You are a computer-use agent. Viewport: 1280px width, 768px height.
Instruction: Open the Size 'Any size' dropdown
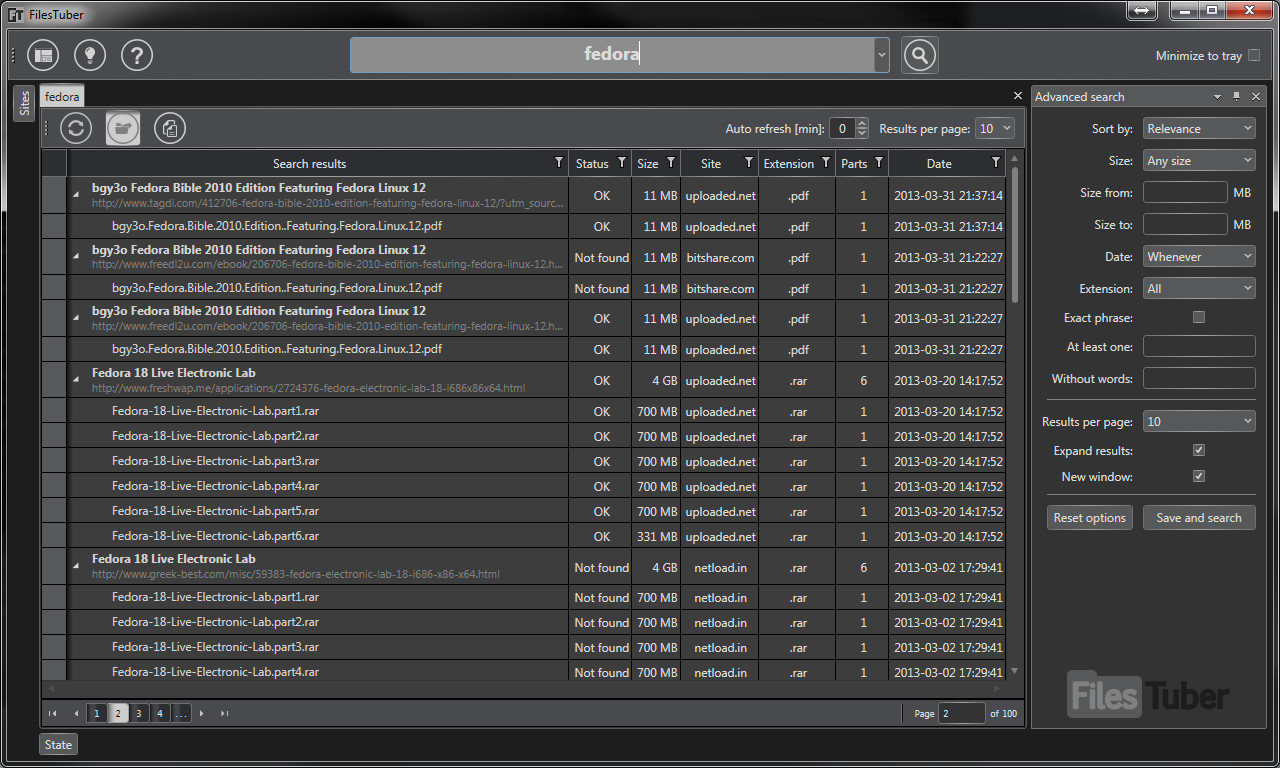click(1199, 161)
